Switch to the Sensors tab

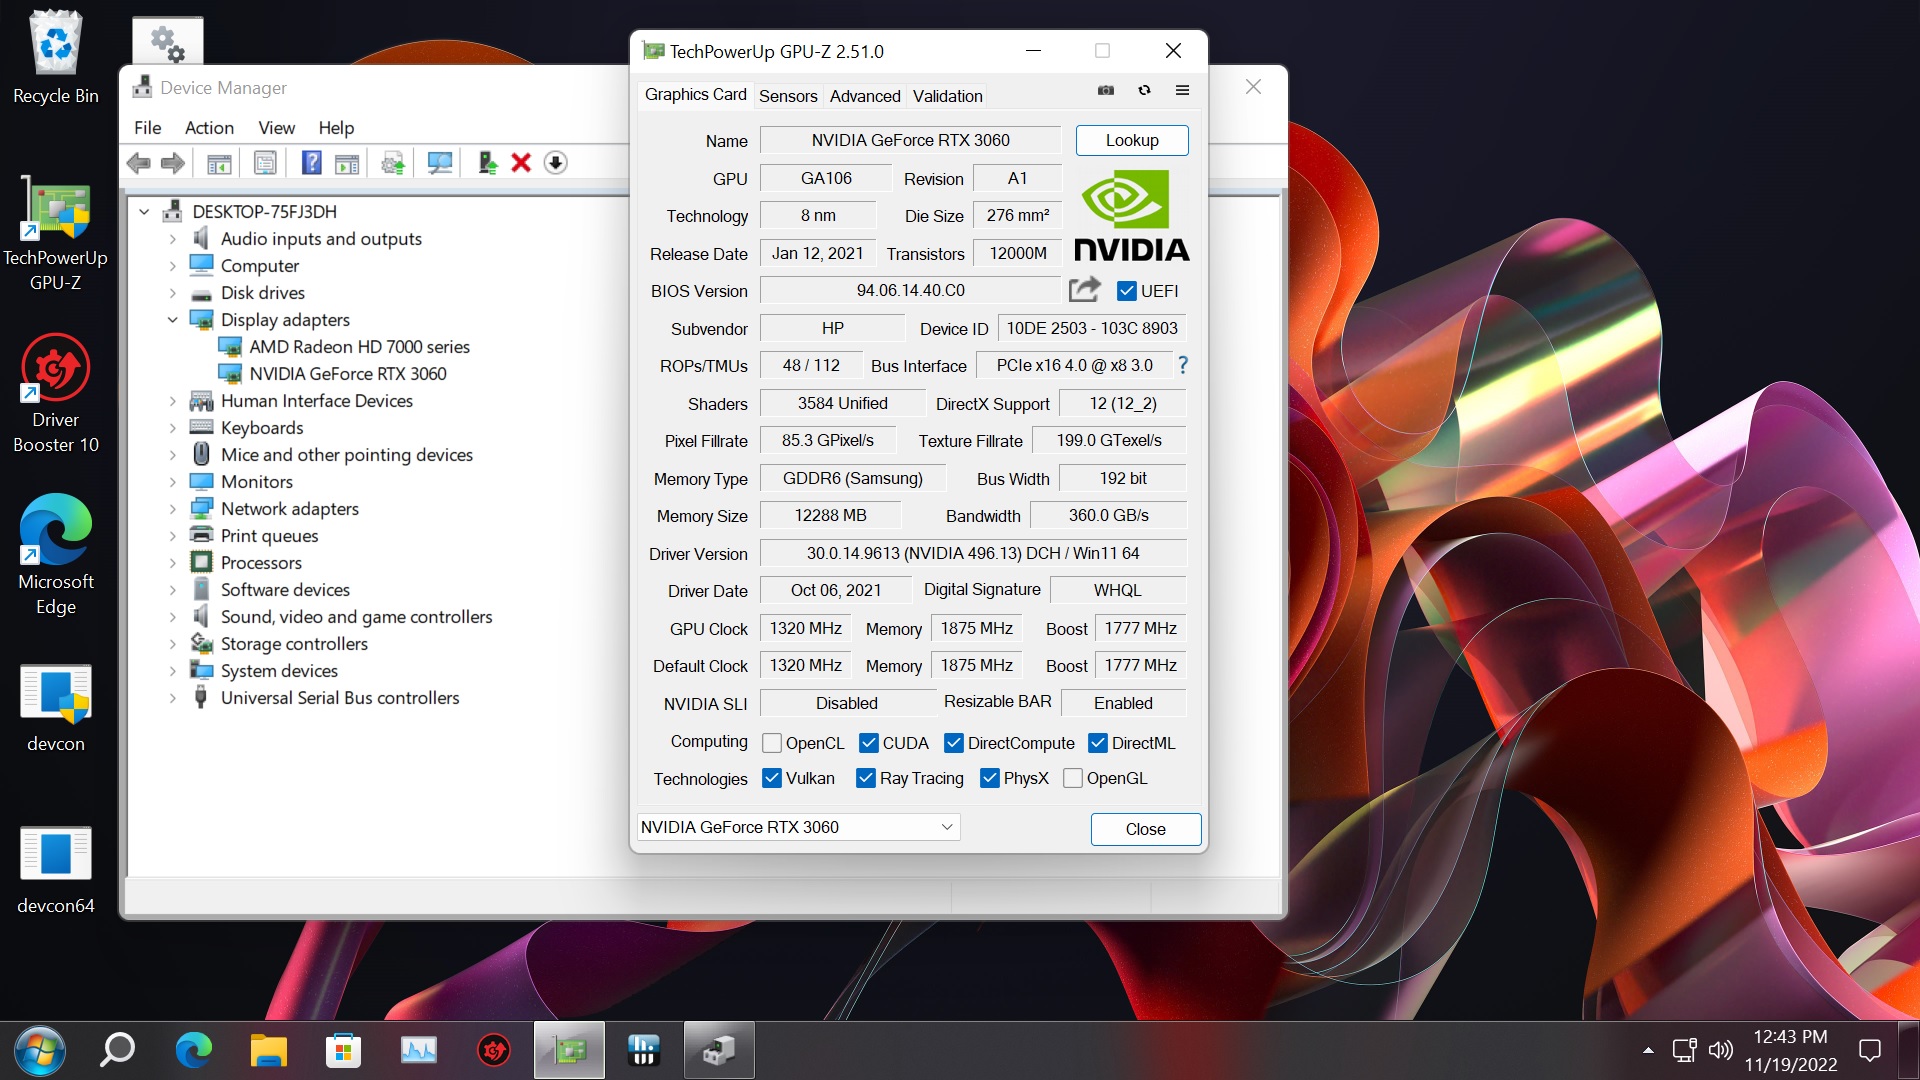[788, 96]
